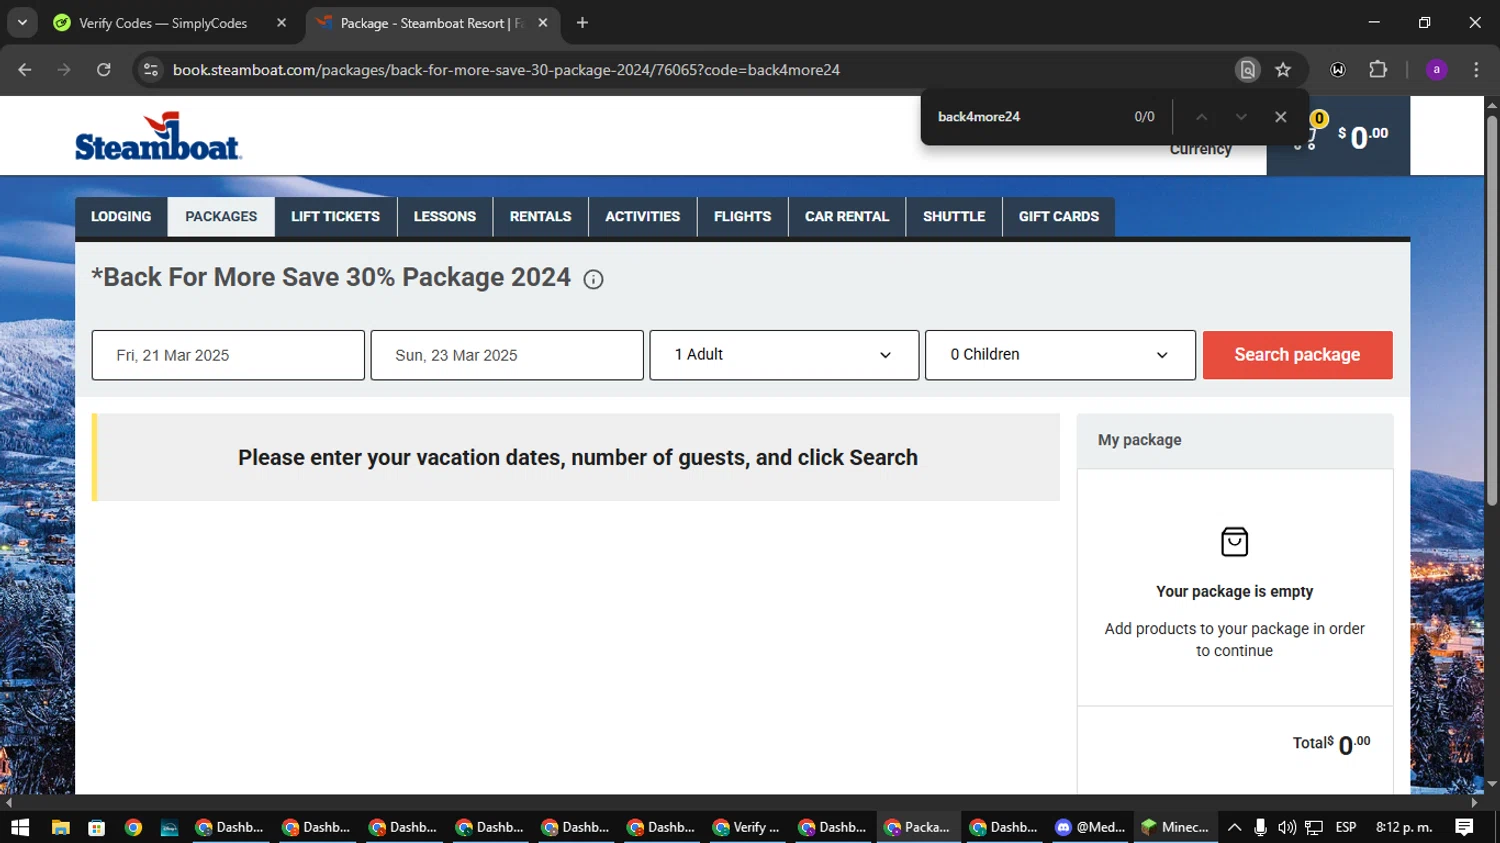The width and height of the screenshot is (1500, 843).
Task: Open the 1 Adult dropdown
Action: click(784, 355)
